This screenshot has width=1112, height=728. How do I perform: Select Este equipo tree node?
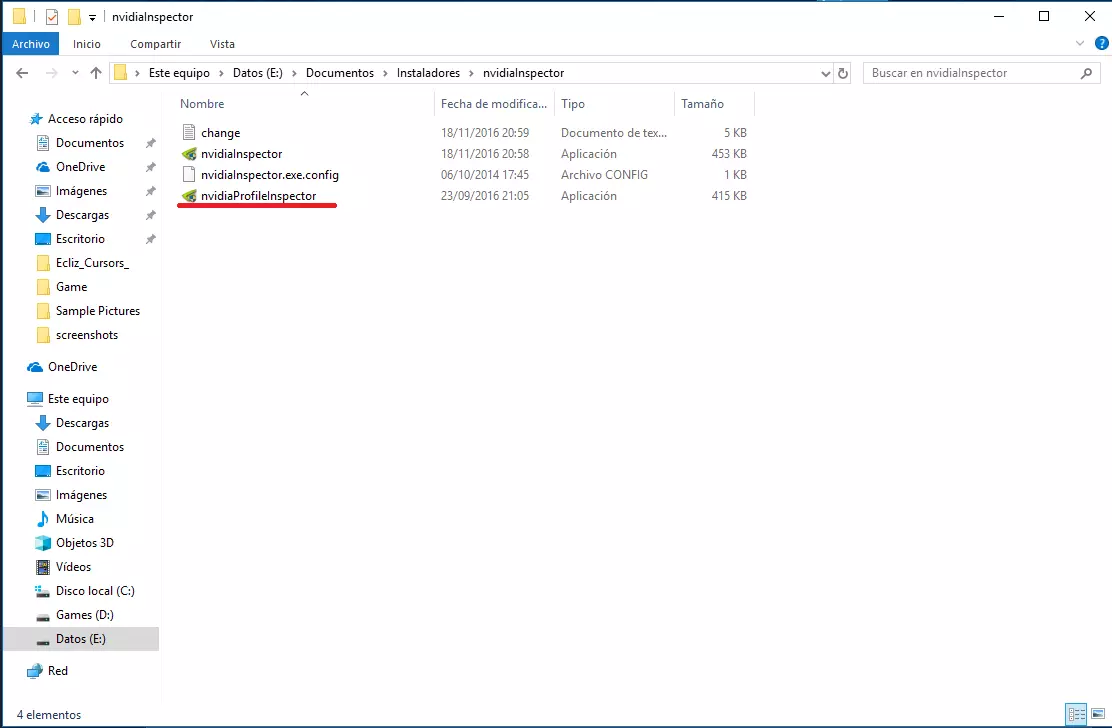[x=78, y=399]
